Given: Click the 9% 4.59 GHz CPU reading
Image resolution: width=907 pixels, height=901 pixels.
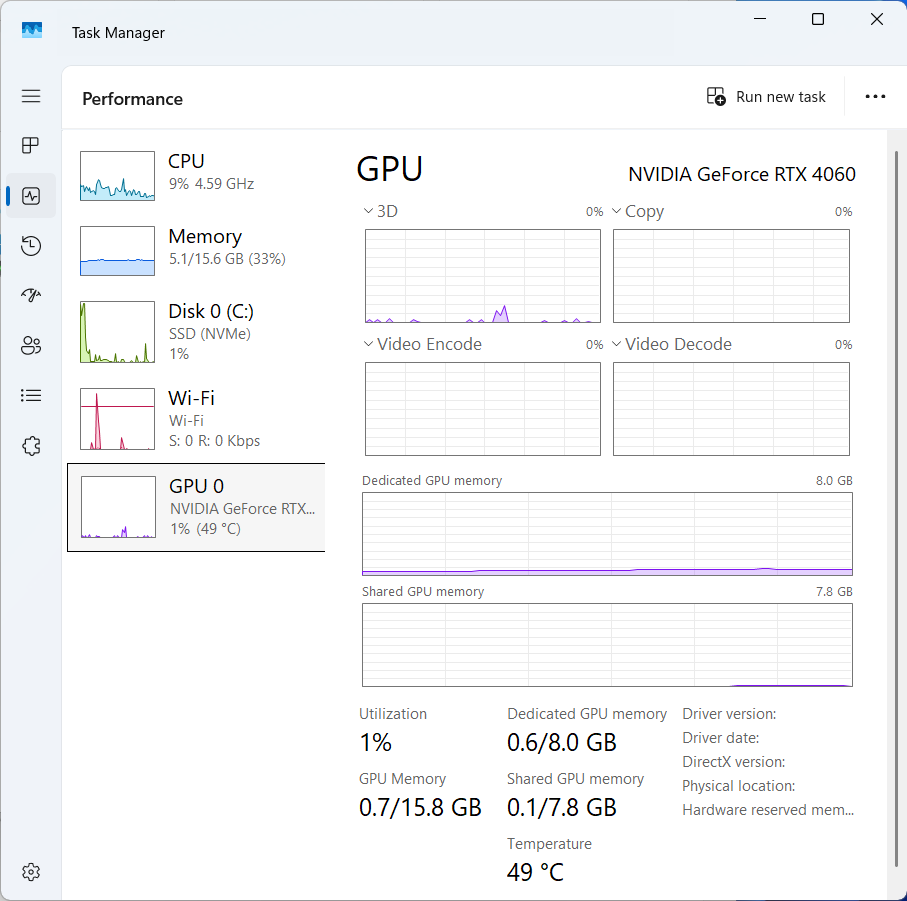Looking at the screenshot, I should click(211, 184).
